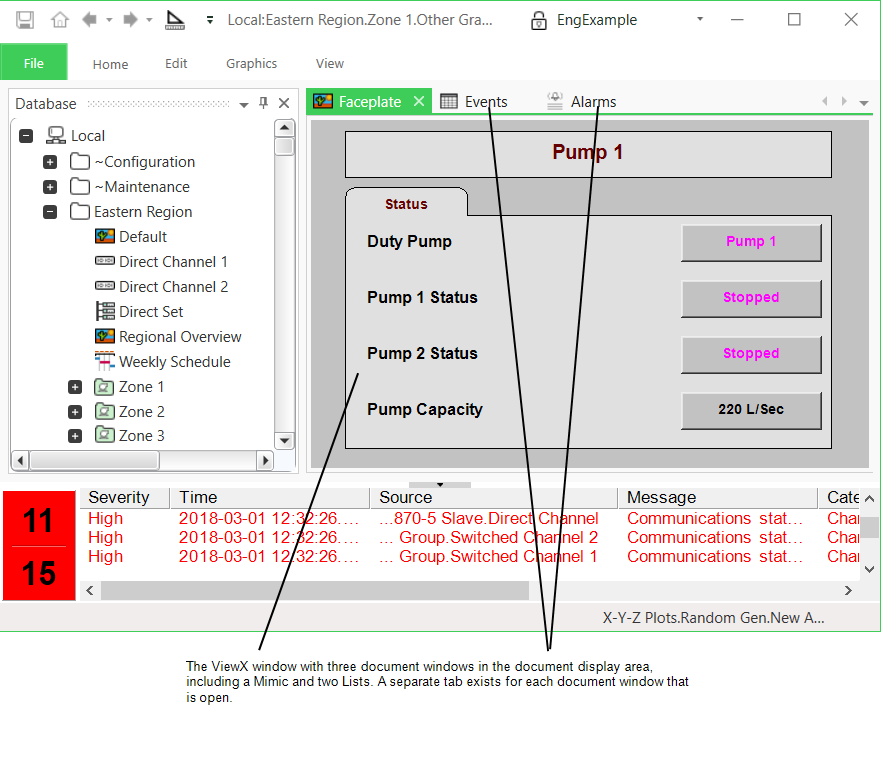Open the Graphics ribbon tab

250,63
